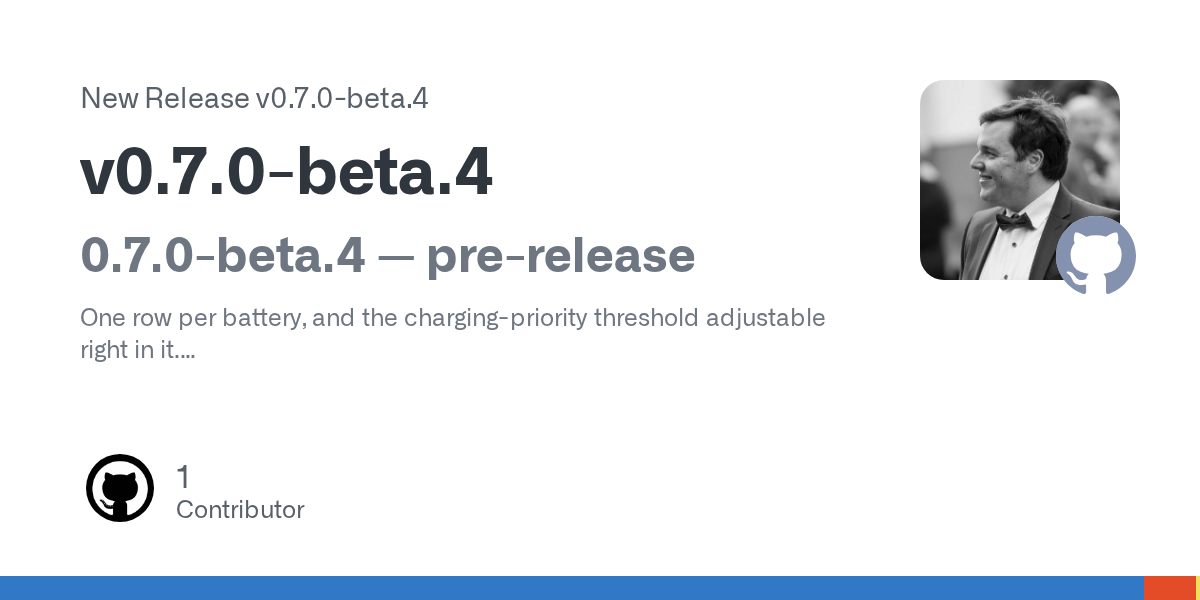Click the GitHub logo badge on profile photo
Screen dimensions: 1200x600
click(x=1096, y=255)
